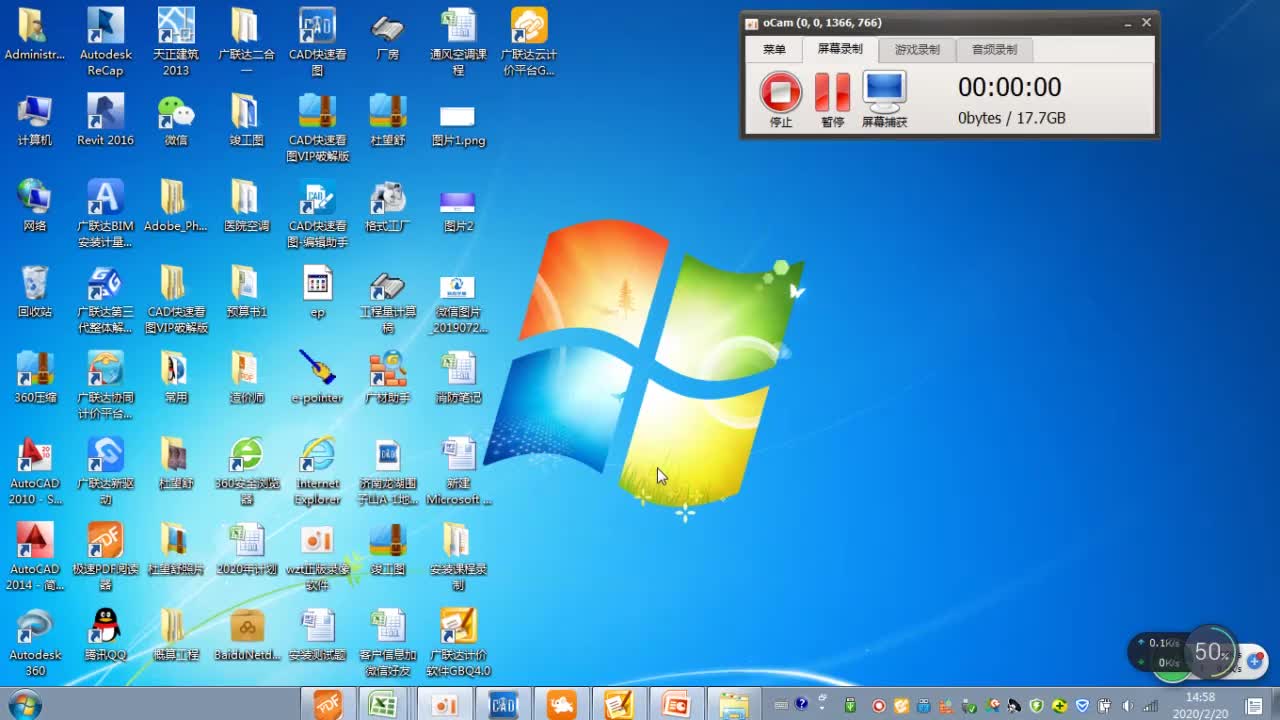The height and width of the screenshot is (720, 1280).
Task: Click the taskbar clock showing 14:58
Action: (x=1200, y=704)
